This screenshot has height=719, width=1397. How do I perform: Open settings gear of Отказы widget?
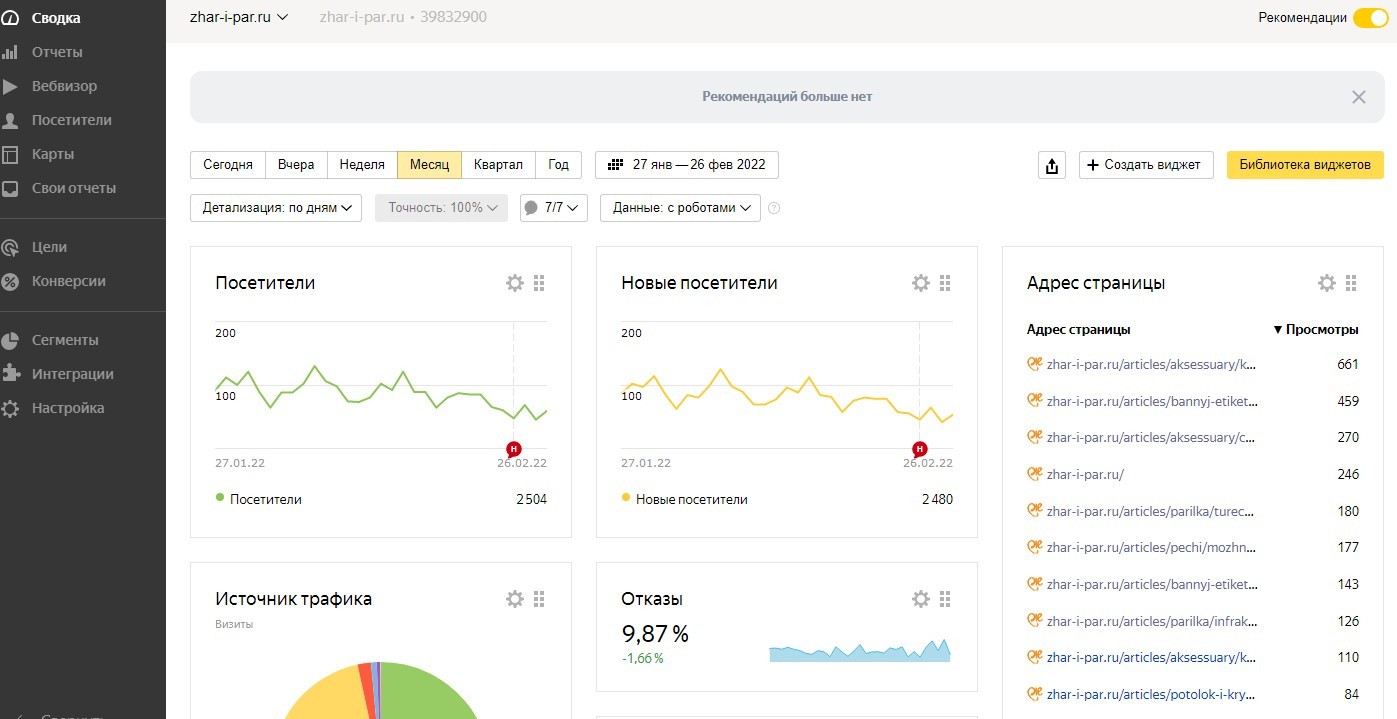(921, 599)
